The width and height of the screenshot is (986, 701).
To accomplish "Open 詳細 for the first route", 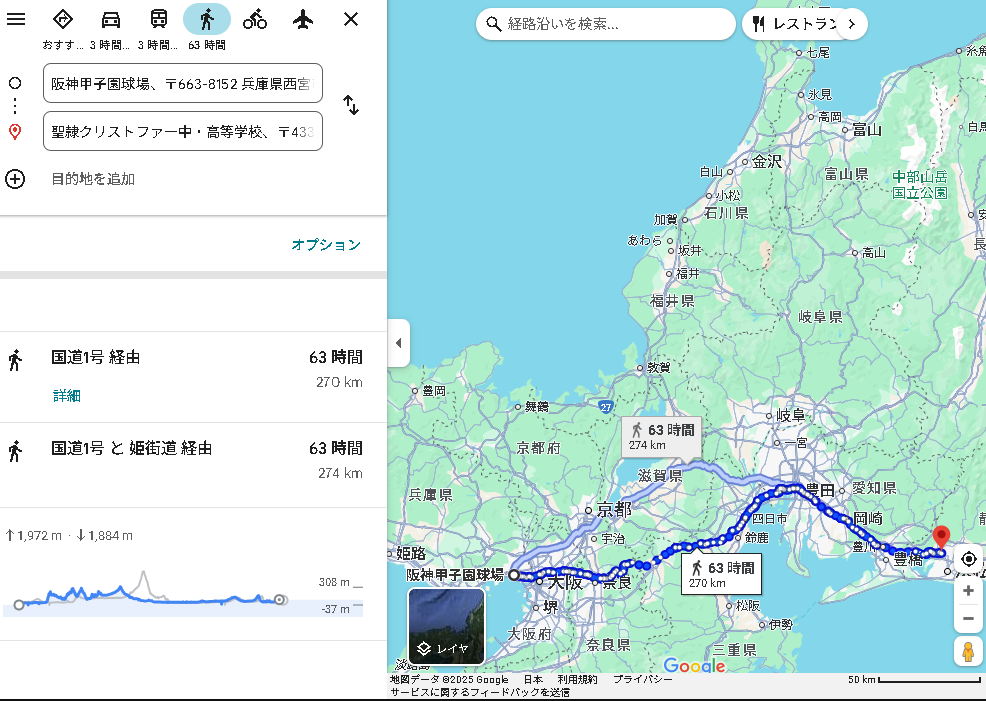I will [67, 395].
